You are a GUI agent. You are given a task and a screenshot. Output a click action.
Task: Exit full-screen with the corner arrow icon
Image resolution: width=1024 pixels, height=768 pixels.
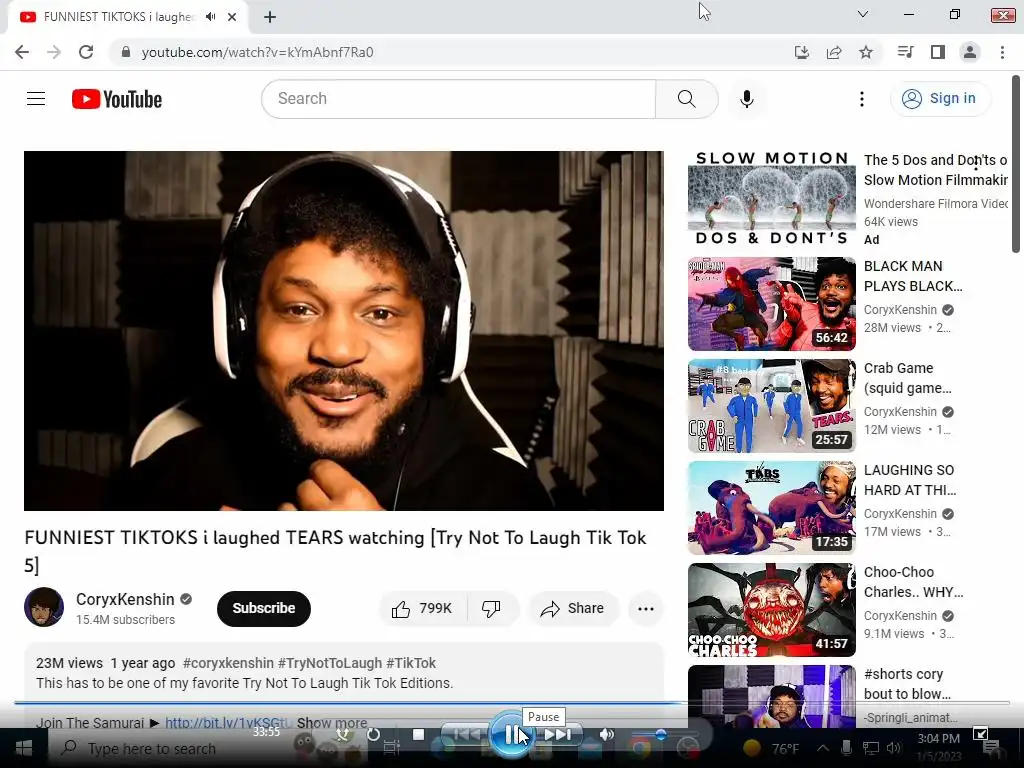(x=980, y=734)
